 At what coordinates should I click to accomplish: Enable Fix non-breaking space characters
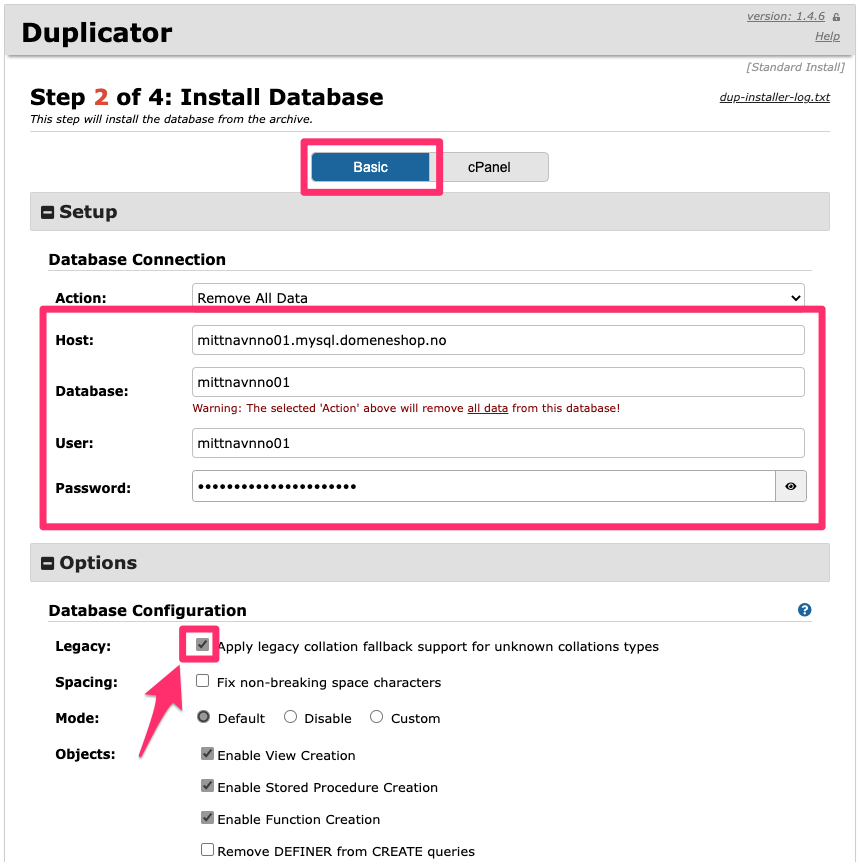202,681
